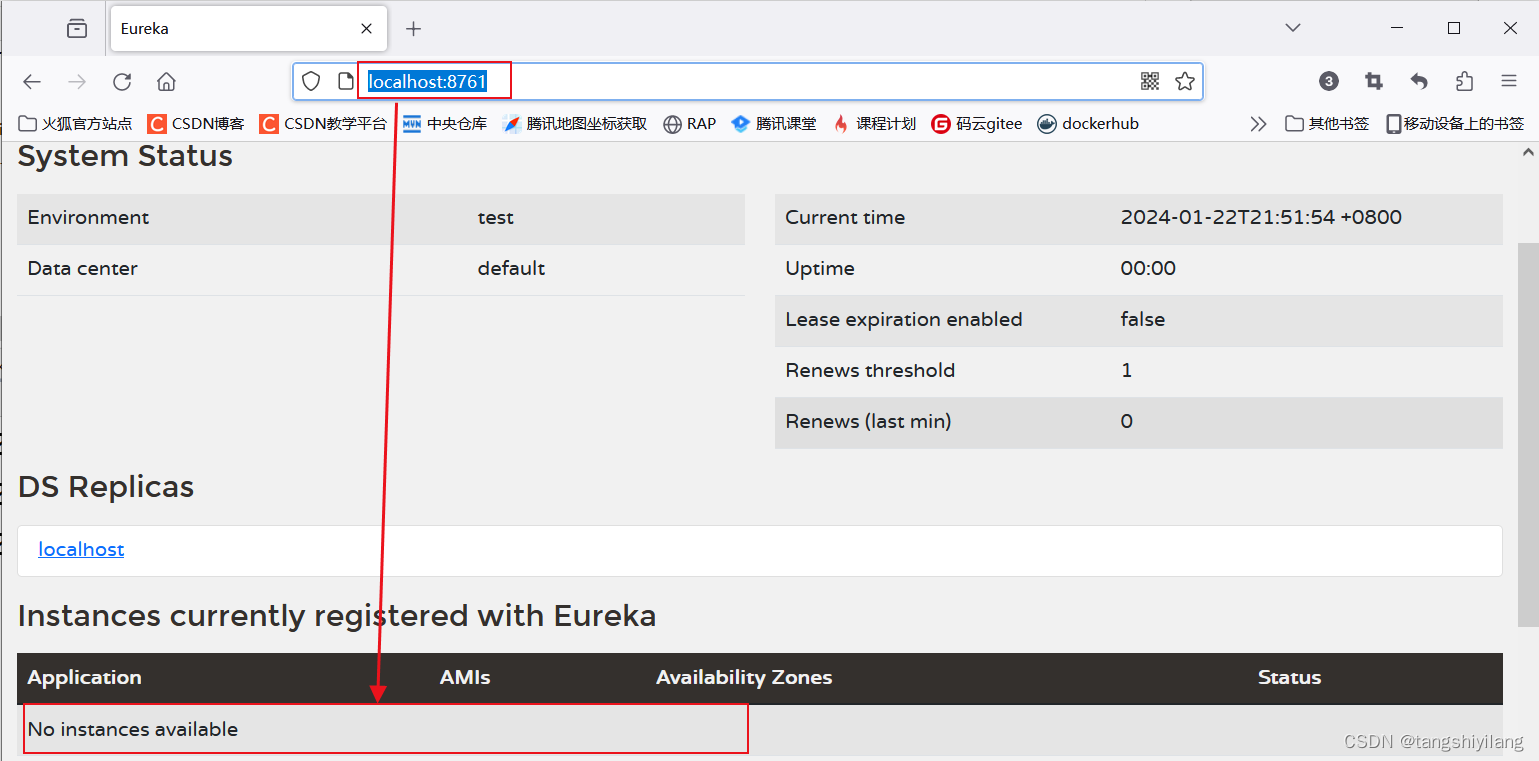Open 课程计划 bookmark

874,124
